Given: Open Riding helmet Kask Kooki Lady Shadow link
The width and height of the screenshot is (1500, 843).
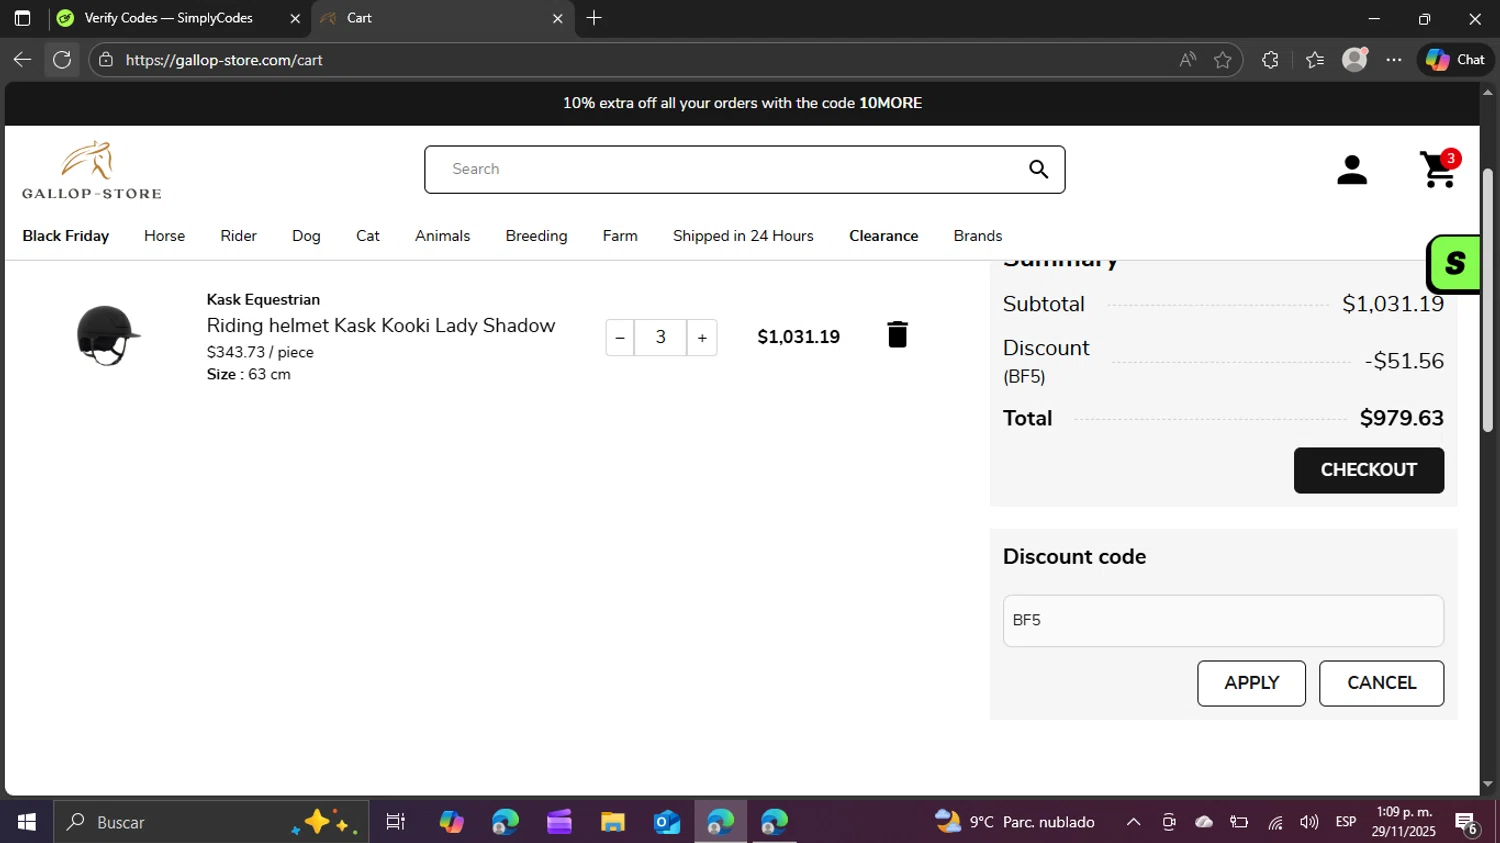Looking at the screenshot, I should tap(380, 326).
